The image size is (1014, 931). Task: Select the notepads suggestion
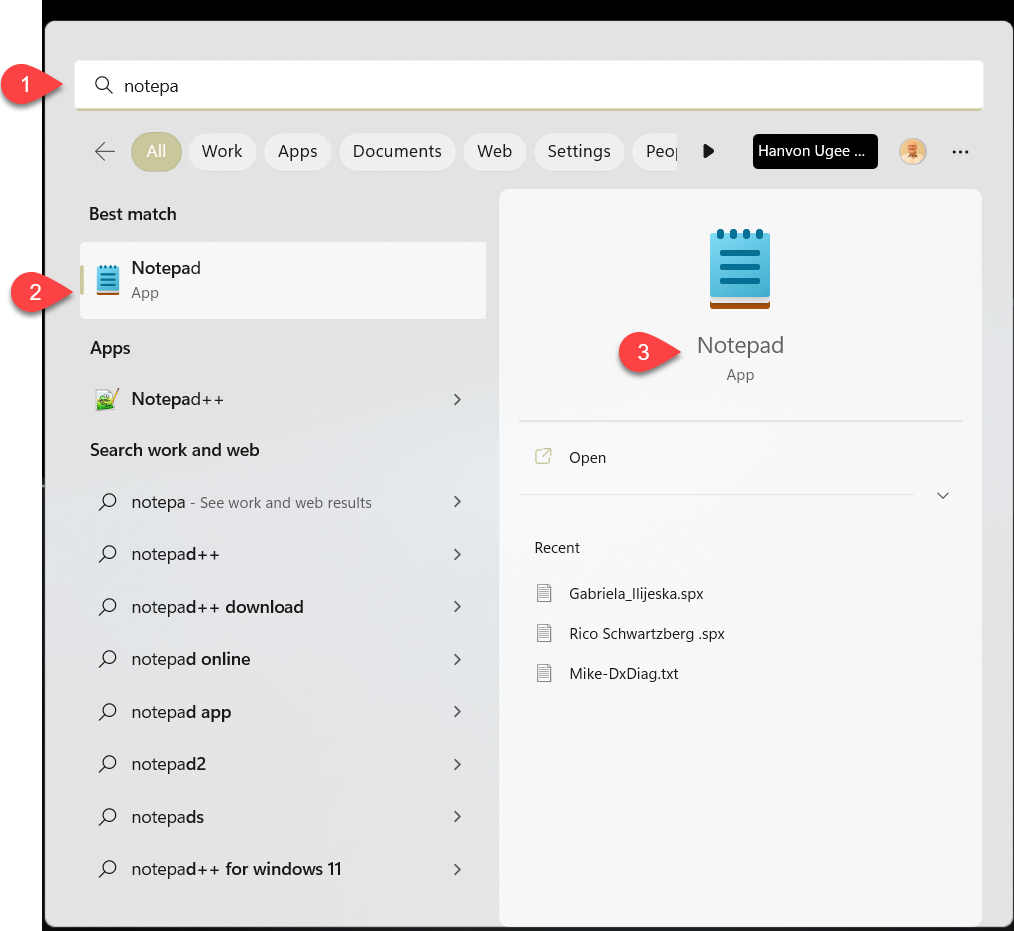pos(283,817)
